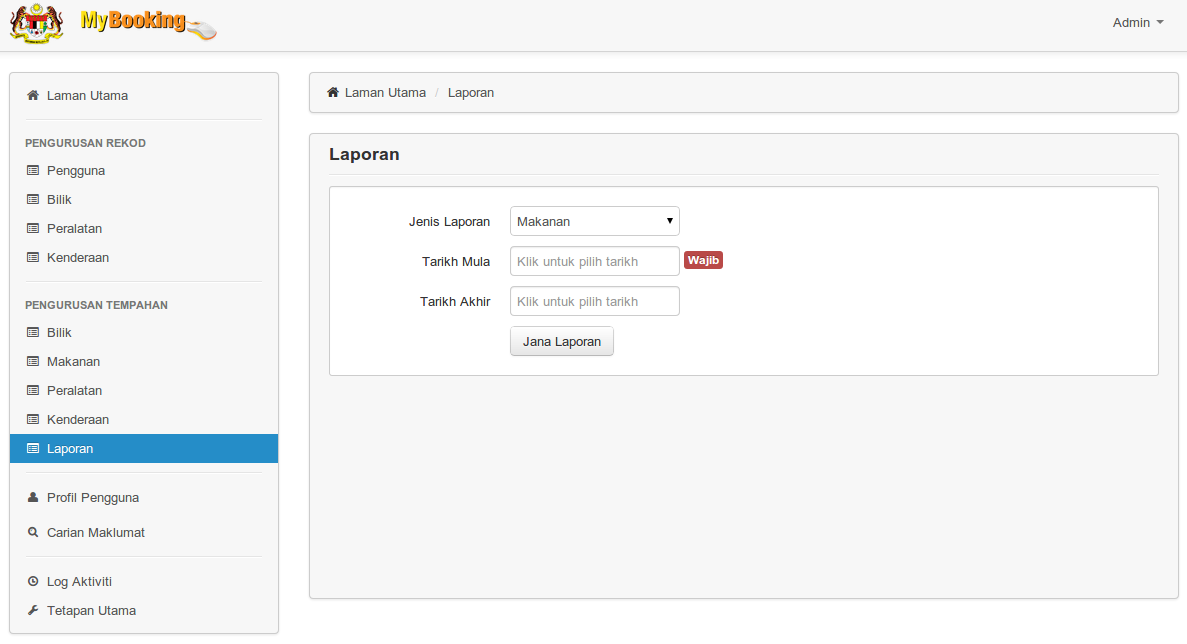The image size is (1187, 644).
Task: Select Makanan from the Jenis Laporan selector
Action: 594,221
